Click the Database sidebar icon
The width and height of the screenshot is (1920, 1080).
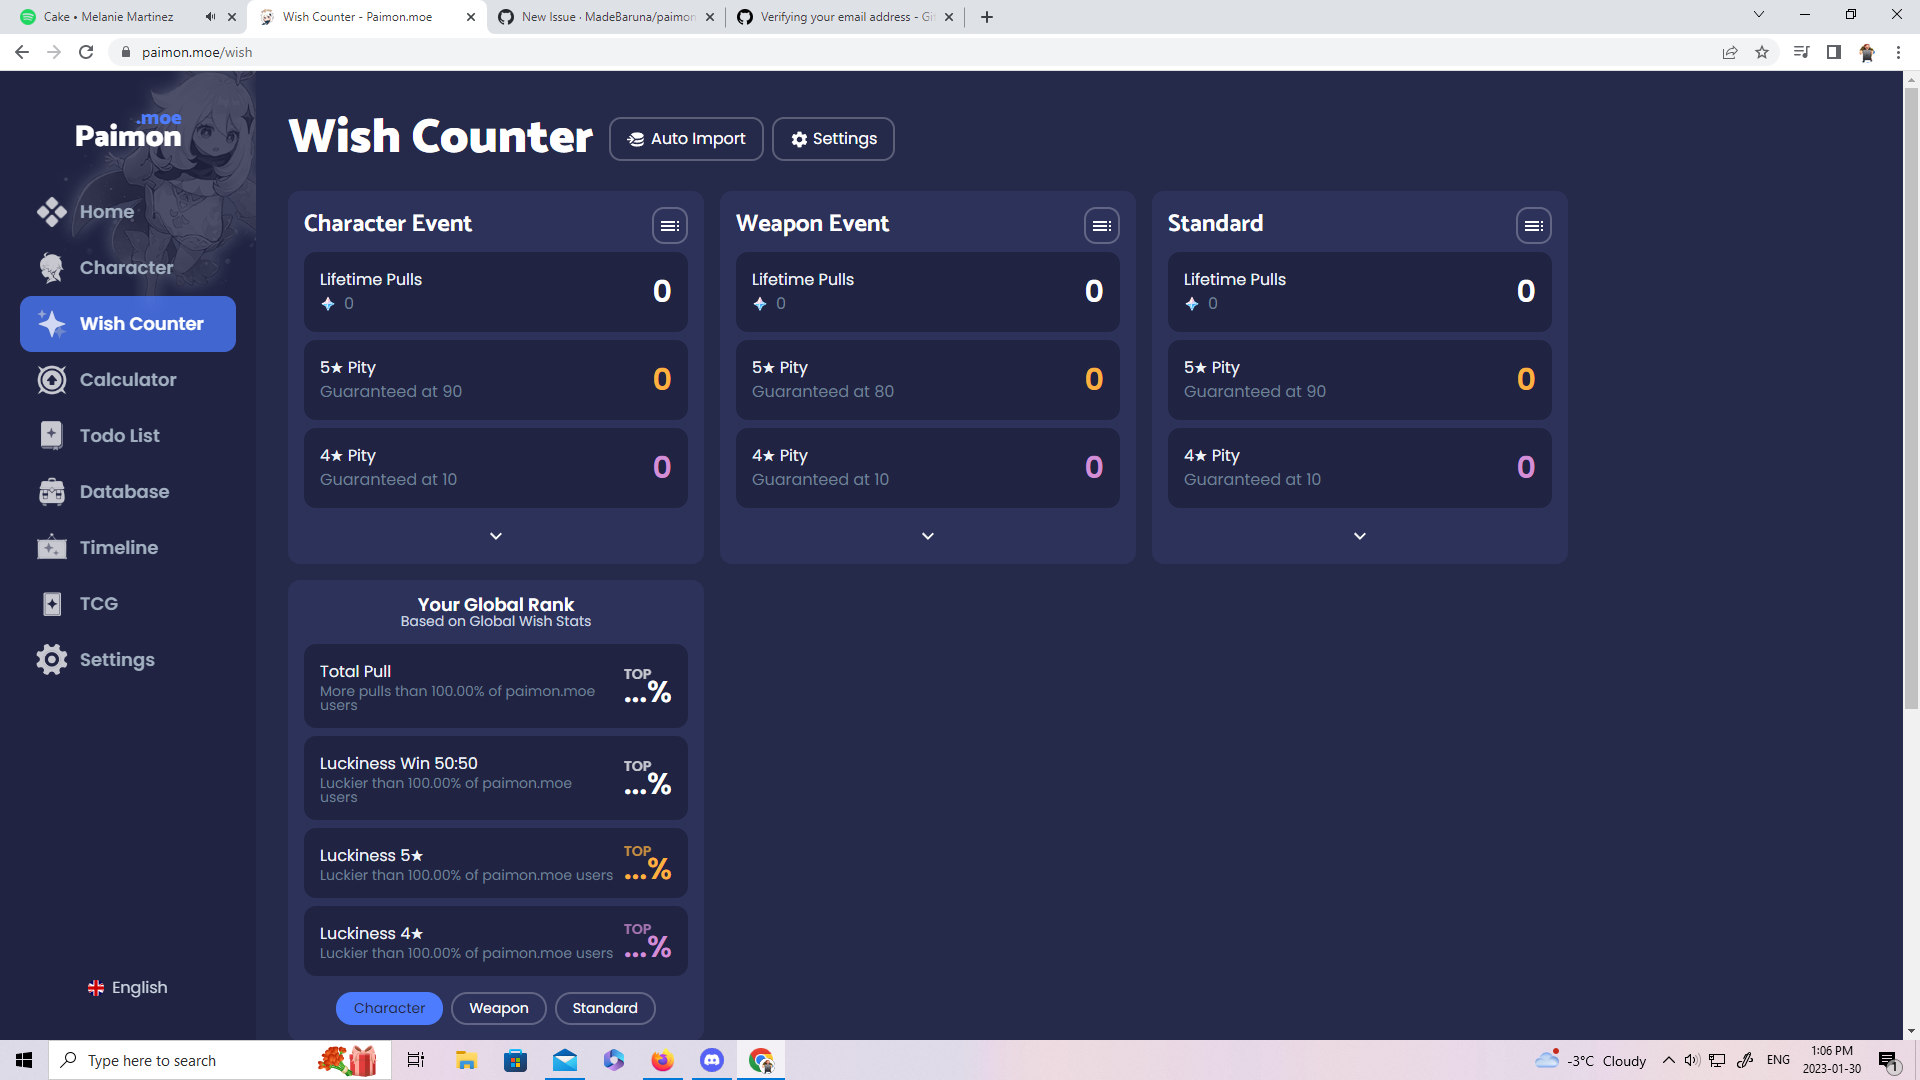click(x=52, y=492)
